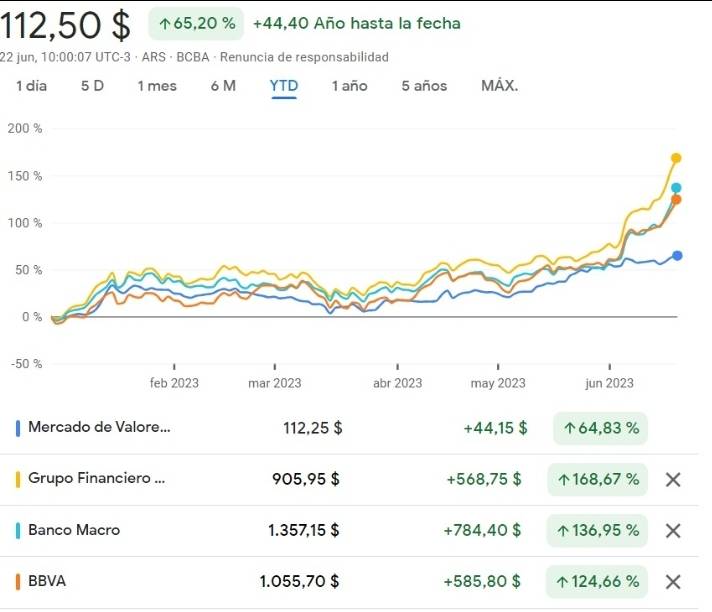Image resolution: width=712 pixels, height=612 pixels.
Task: Open the Banco Macro stock row
Action: [74, 530]
